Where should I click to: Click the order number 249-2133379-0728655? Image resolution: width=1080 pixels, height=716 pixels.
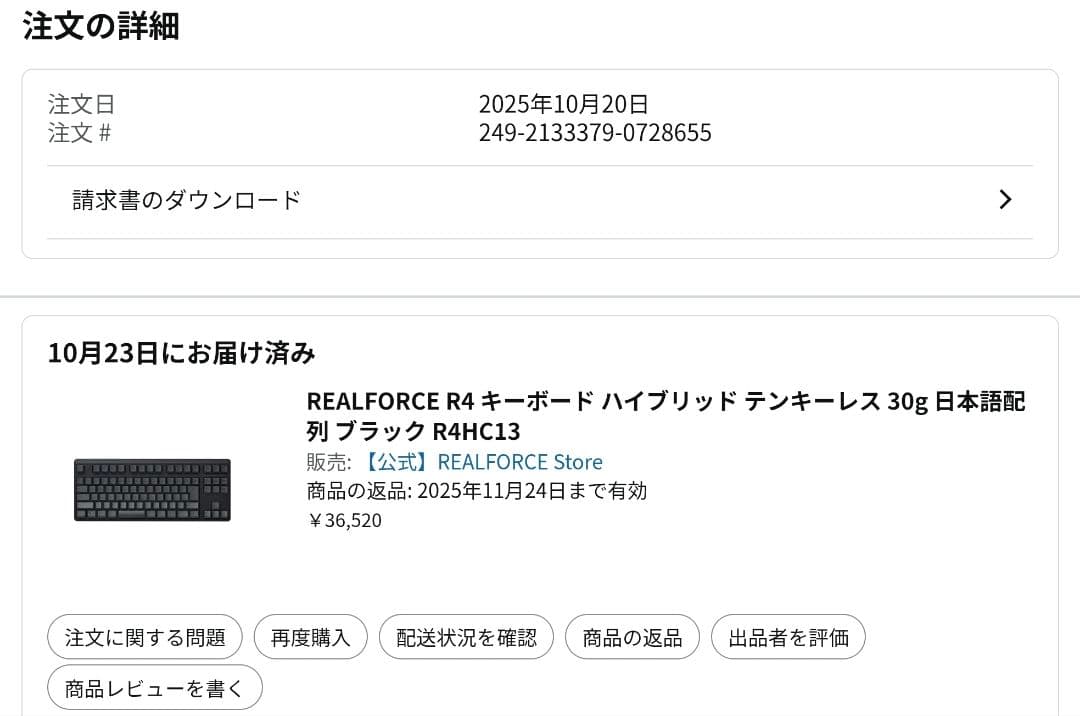(595, 133)
